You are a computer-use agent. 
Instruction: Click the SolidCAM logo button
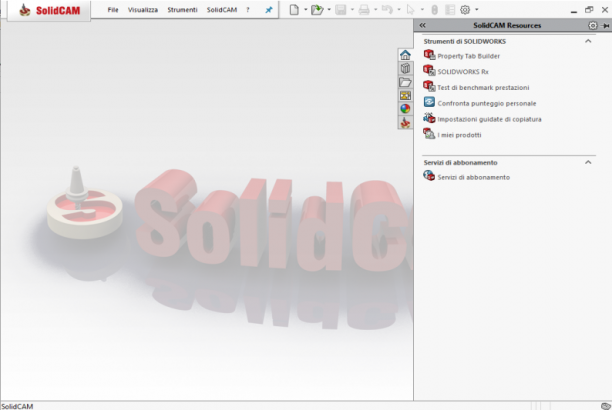tap(49, 10)
